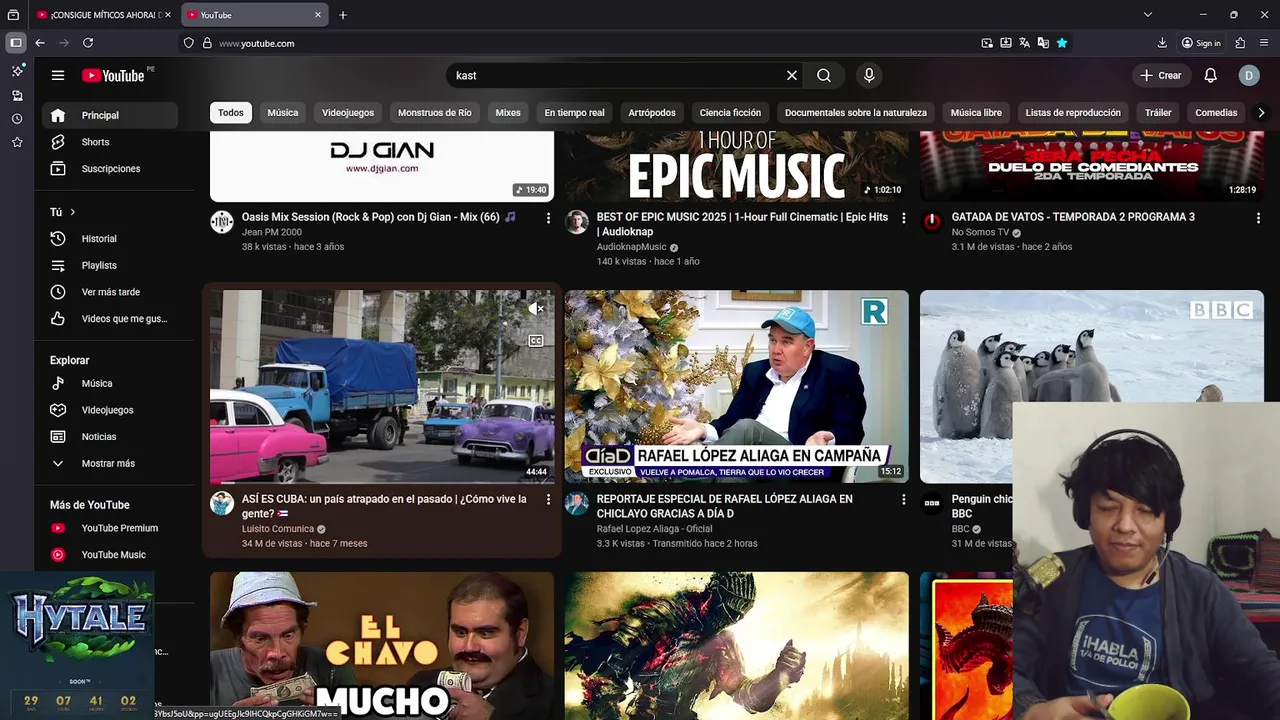Select the Monstruos de Río chip
Viewport: 1280px width, 720px height.
tap(435, 113)
